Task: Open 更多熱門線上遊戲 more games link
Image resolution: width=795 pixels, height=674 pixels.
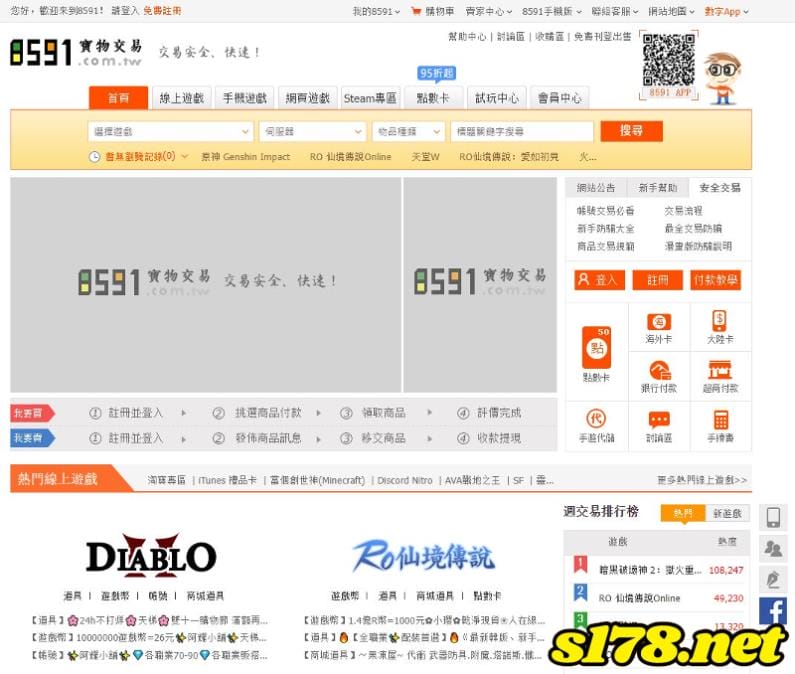Action: [x=702, y=480]
